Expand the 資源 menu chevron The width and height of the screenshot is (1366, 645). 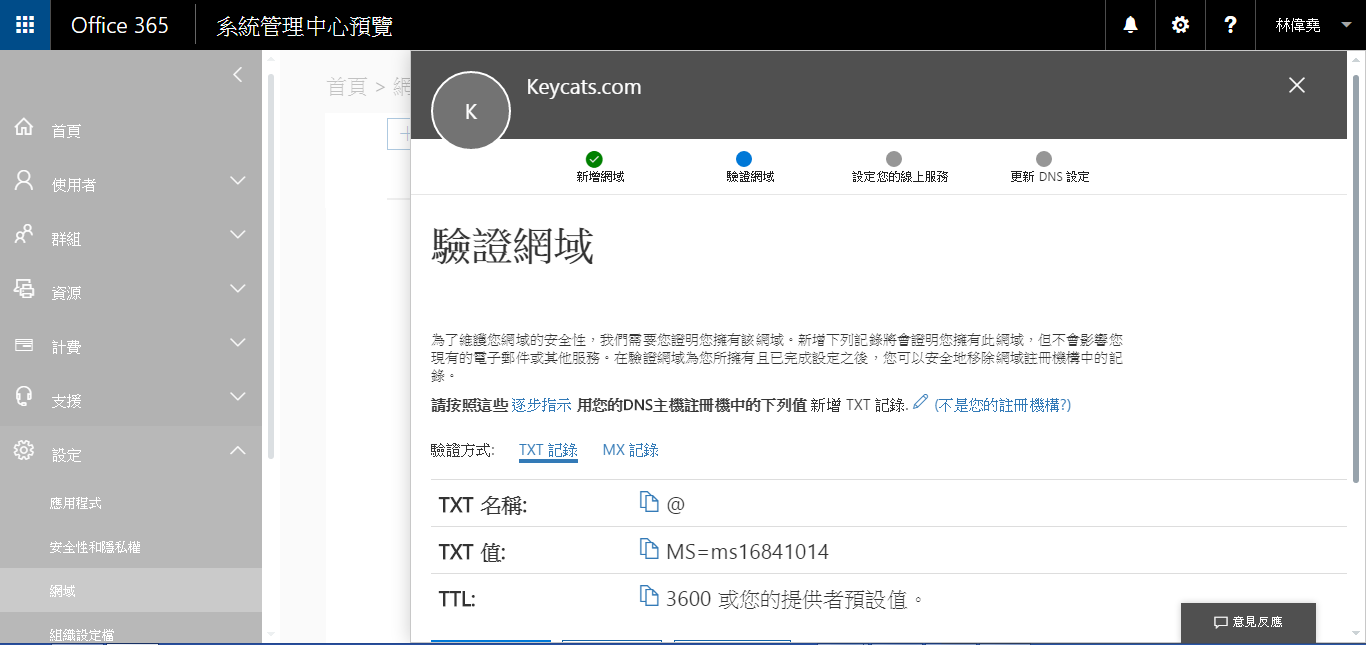(x=237, y=289)
